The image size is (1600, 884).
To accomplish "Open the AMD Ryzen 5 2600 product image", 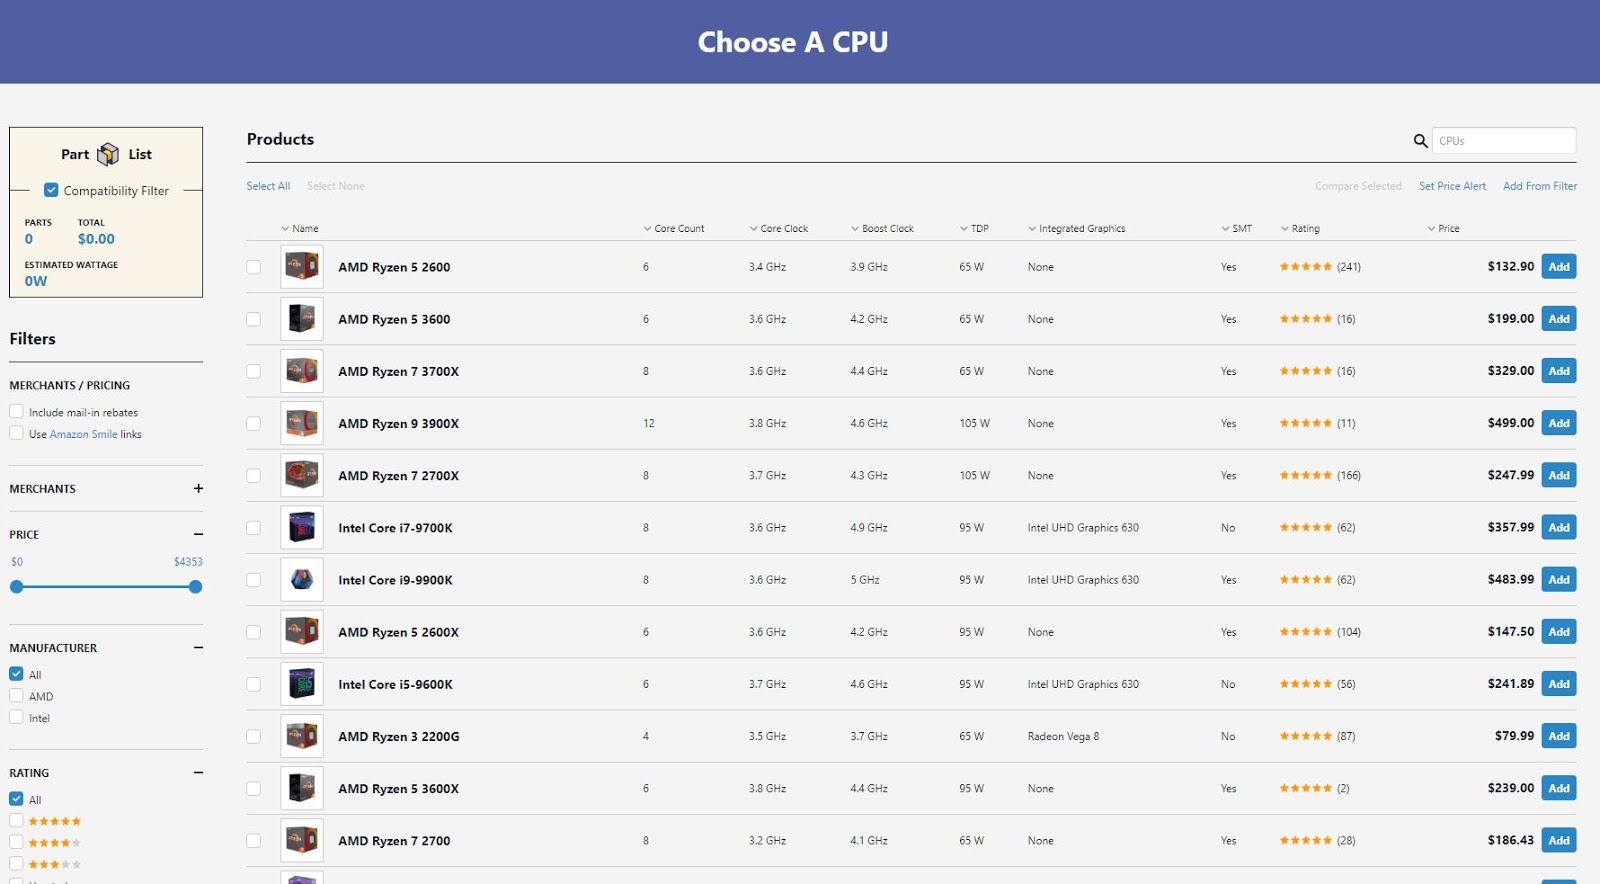I will (x=301, y=267).
